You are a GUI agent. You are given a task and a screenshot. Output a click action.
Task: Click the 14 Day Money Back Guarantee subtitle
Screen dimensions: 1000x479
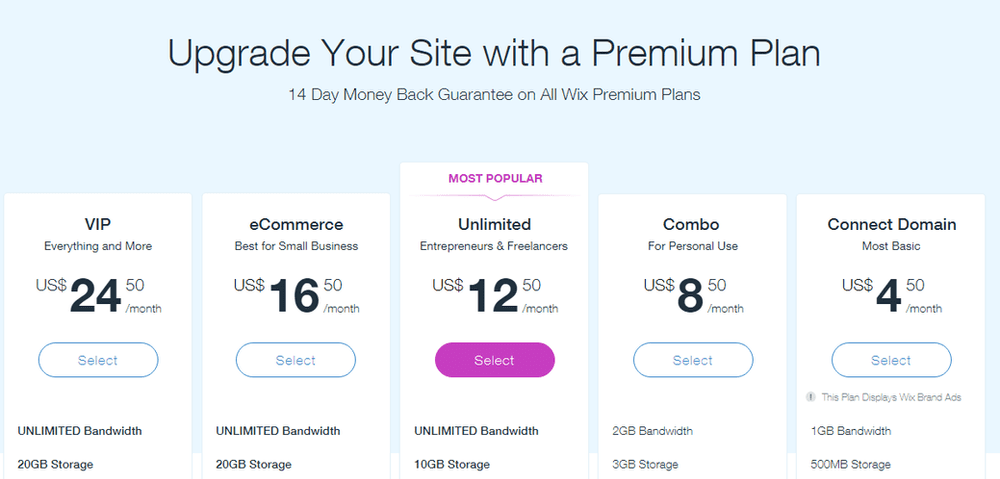(x=494, y=95)
